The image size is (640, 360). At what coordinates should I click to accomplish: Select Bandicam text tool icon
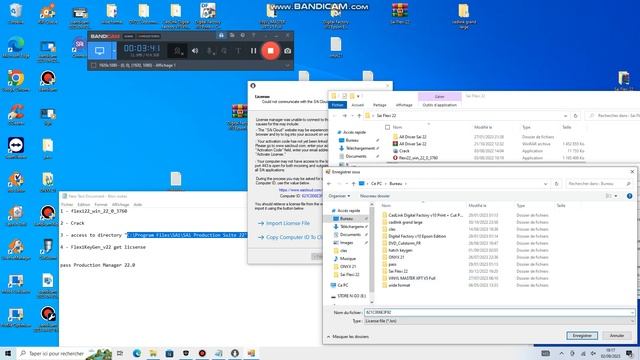click(238, 51)
